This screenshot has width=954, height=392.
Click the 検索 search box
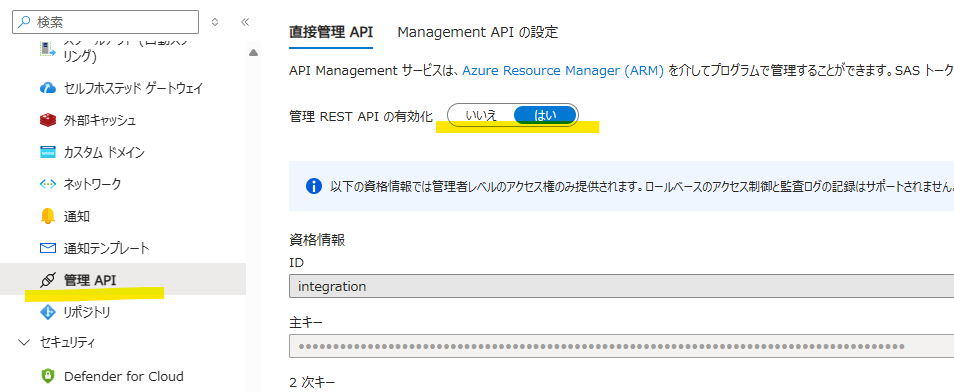click(x=105, y=22)
